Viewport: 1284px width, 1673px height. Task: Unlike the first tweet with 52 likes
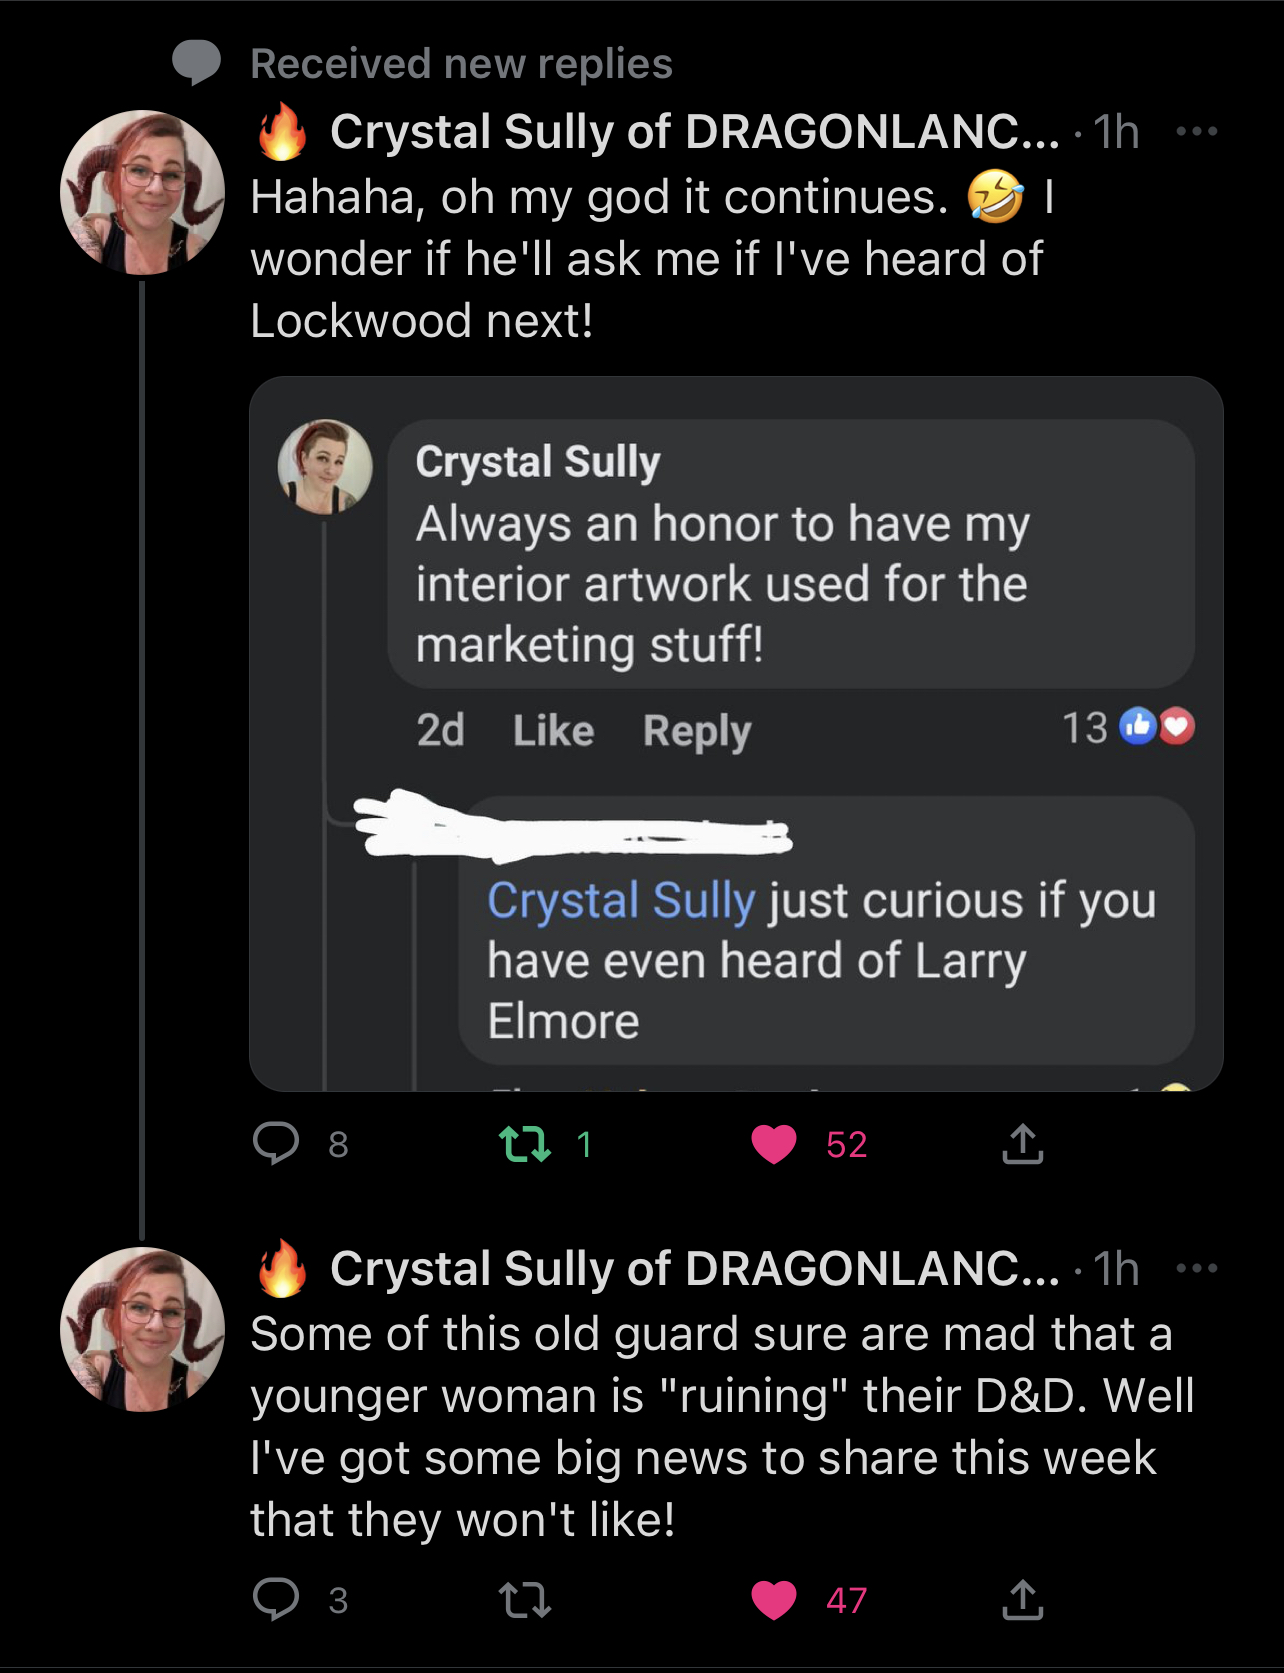click(773, 1143)
